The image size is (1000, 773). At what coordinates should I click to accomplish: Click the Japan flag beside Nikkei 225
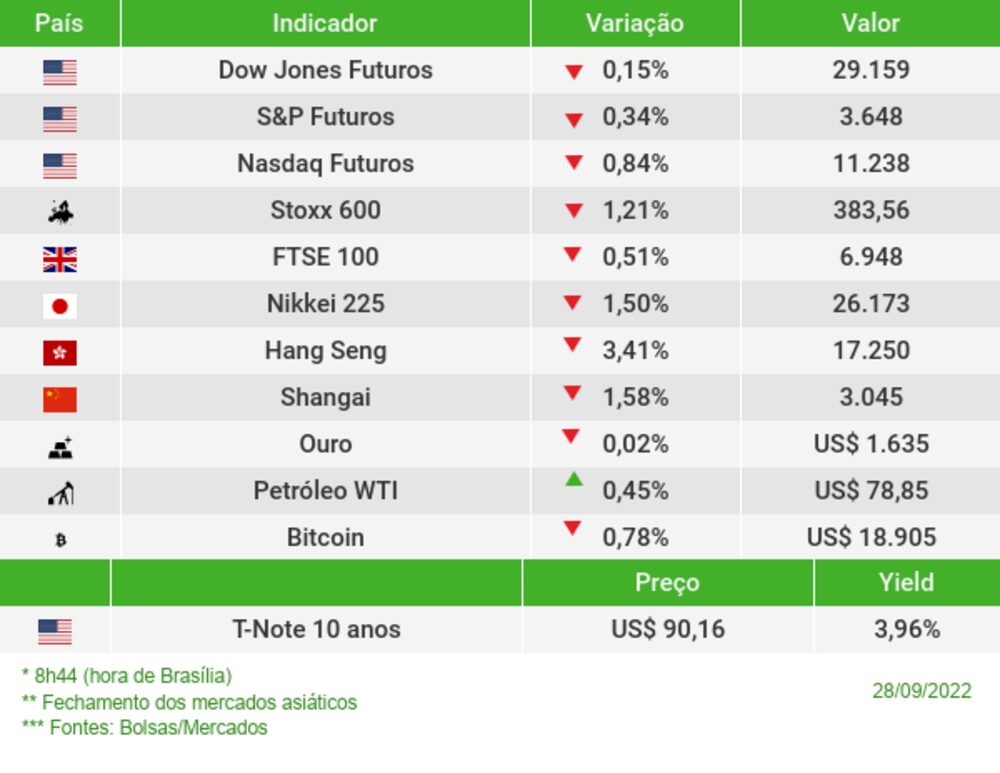pyautogui.click(x=60, y=306)
